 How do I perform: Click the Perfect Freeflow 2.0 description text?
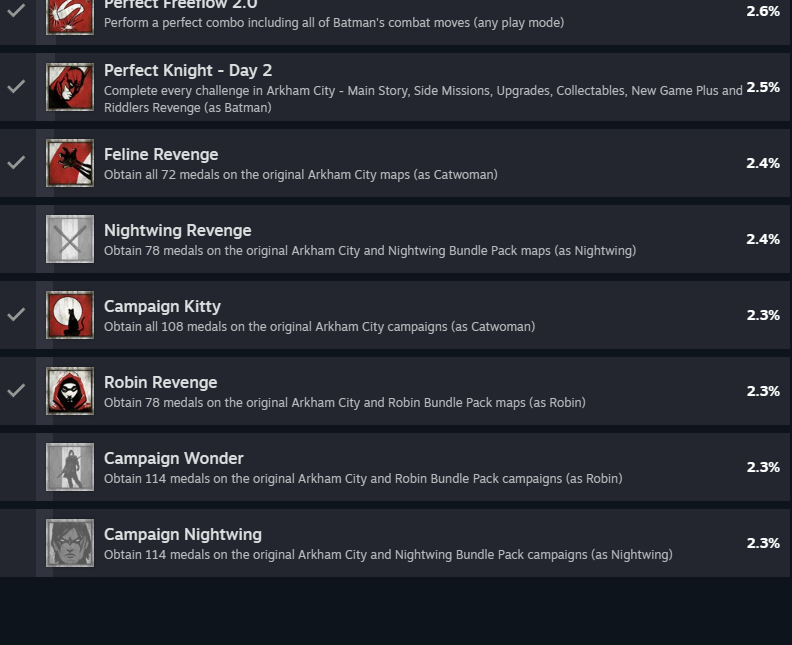[x=334, y=23]
